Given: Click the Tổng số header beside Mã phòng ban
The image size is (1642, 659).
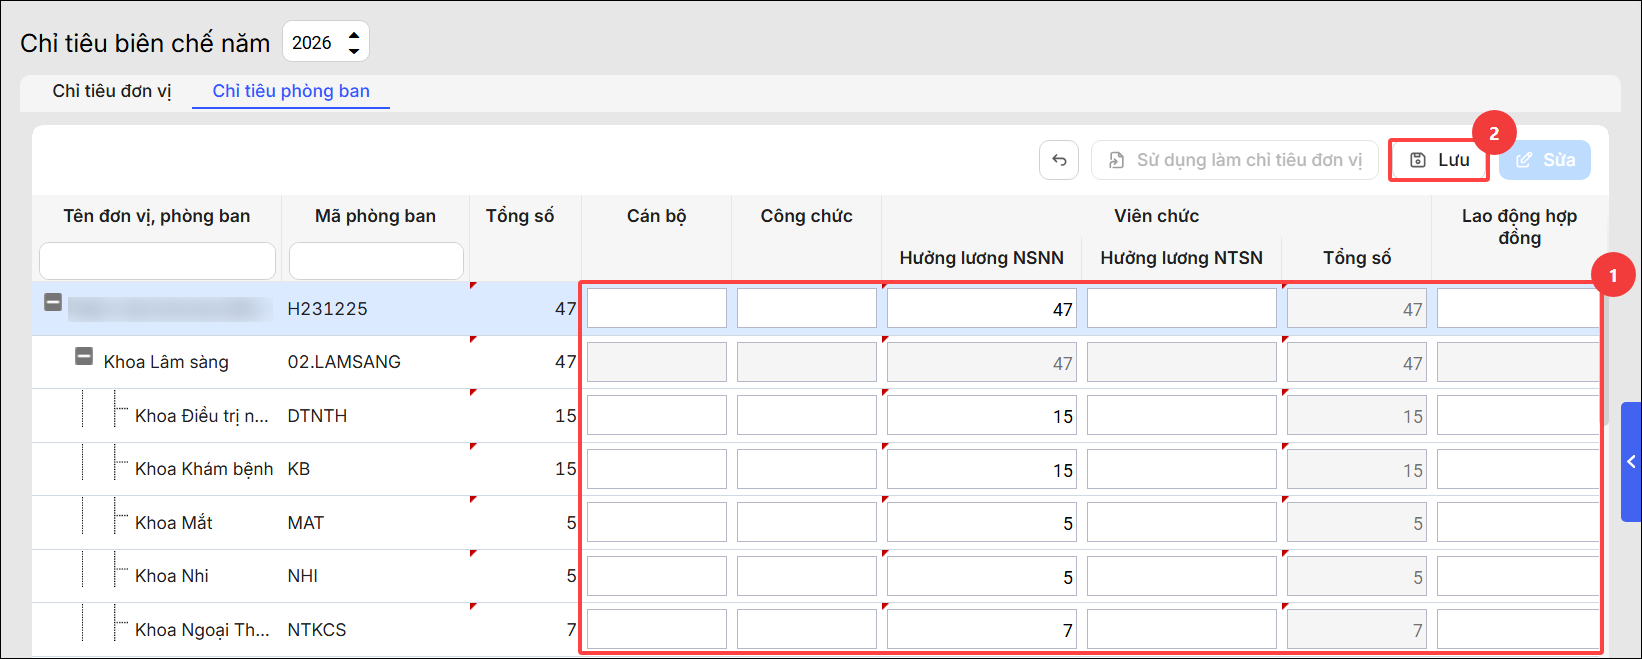Looking at the screenshot, I should click(x=520, y=216).
